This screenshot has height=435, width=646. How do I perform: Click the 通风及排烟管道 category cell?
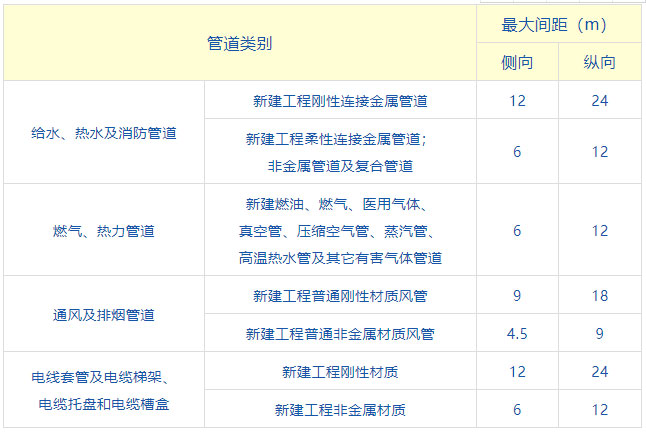pyautogui.click(x=105, y=314)
